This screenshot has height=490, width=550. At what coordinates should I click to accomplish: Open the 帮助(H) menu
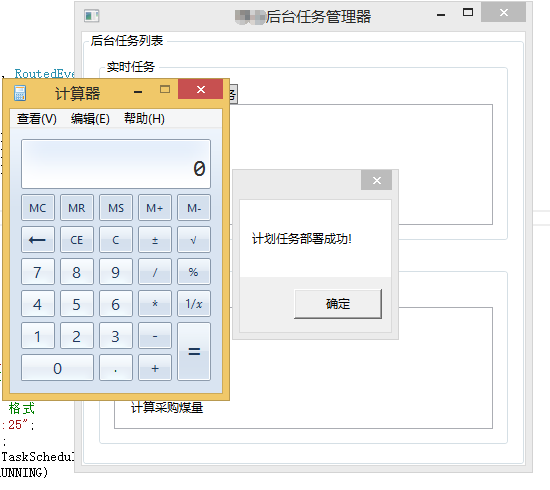(144, 119)
